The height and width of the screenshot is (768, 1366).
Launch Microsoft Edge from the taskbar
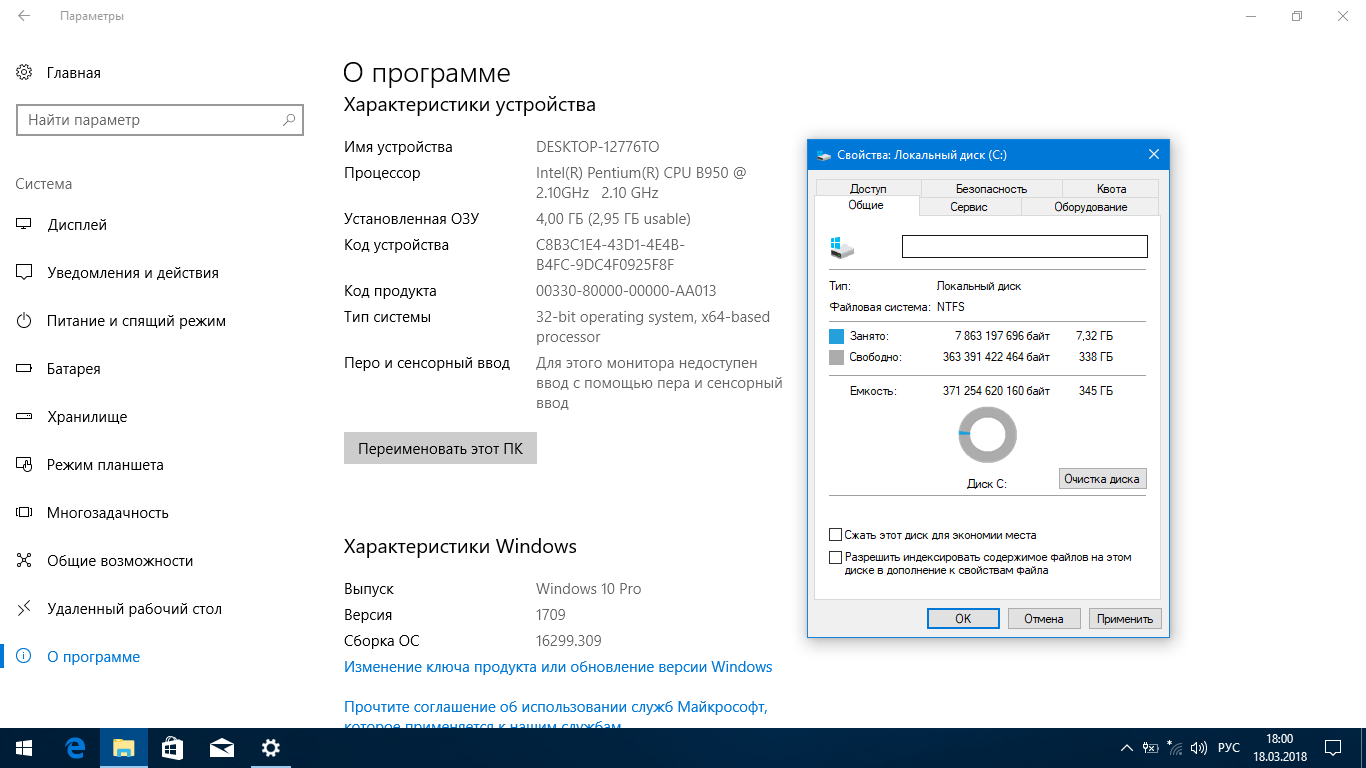pyautogui.click(x=74, y=748)
